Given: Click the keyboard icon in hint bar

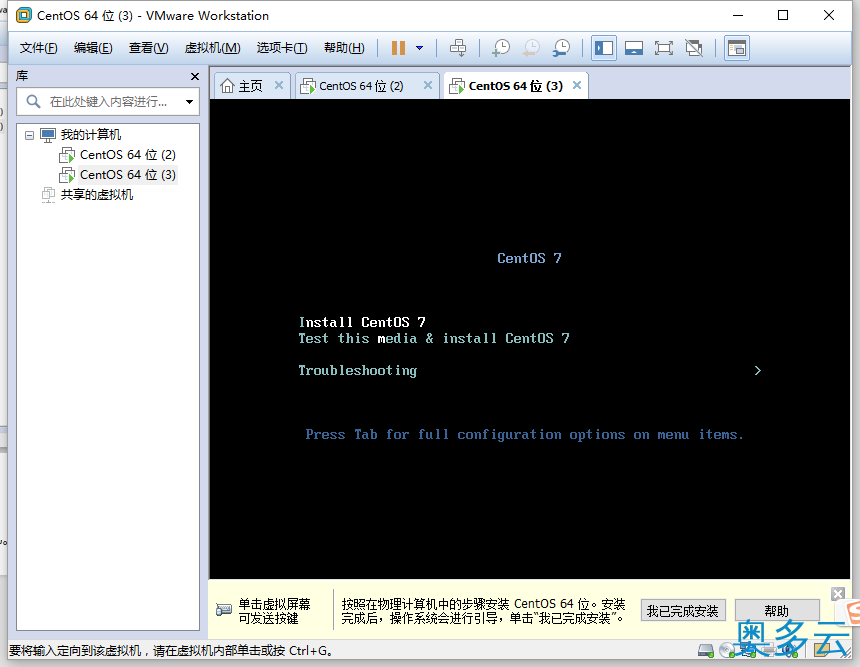Looking at the screenshot, I should pyautogui.click(x=224, y=610).
